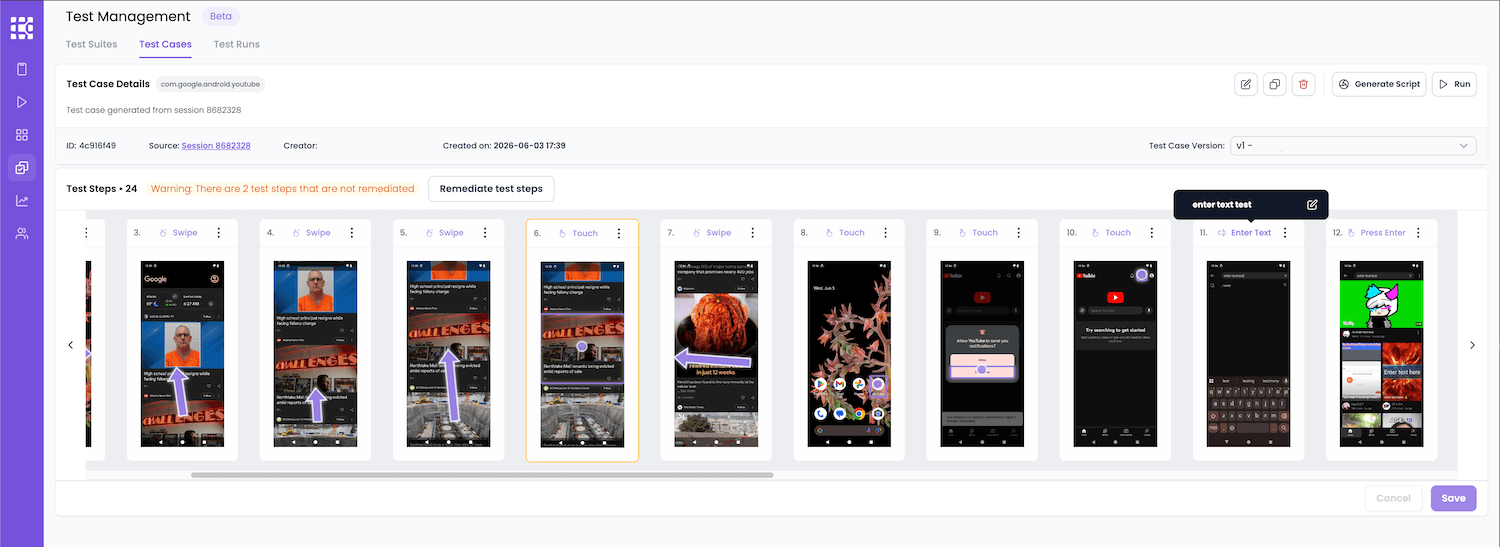Switch to the Test Suites tab
This screenshot has height=547, width=1500.
pos(91,44)
